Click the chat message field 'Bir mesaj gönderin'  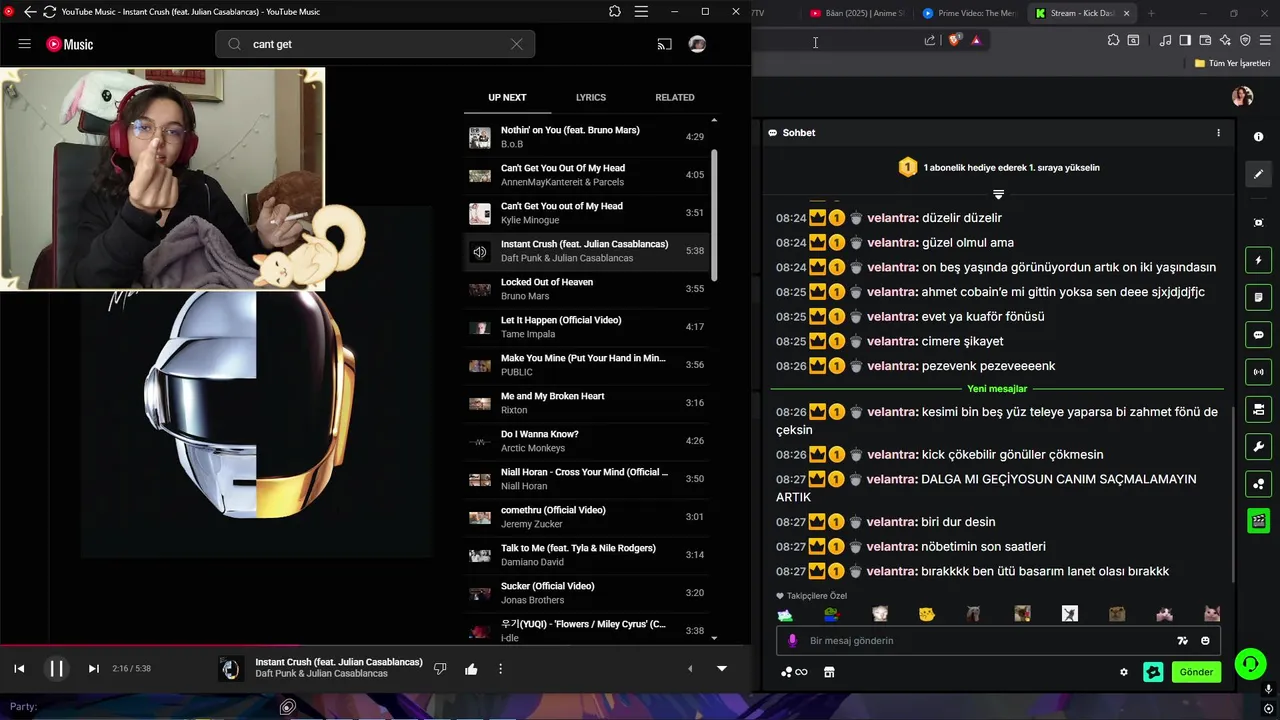pos(985,640)
